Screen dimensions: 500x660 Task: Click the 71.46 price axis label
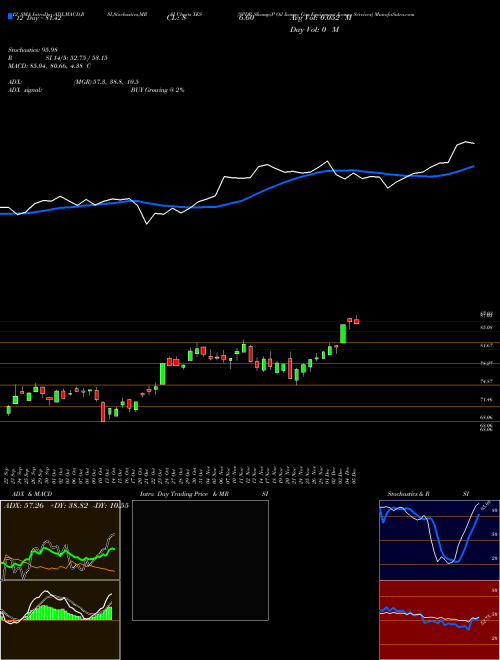[x=486, y=399]
